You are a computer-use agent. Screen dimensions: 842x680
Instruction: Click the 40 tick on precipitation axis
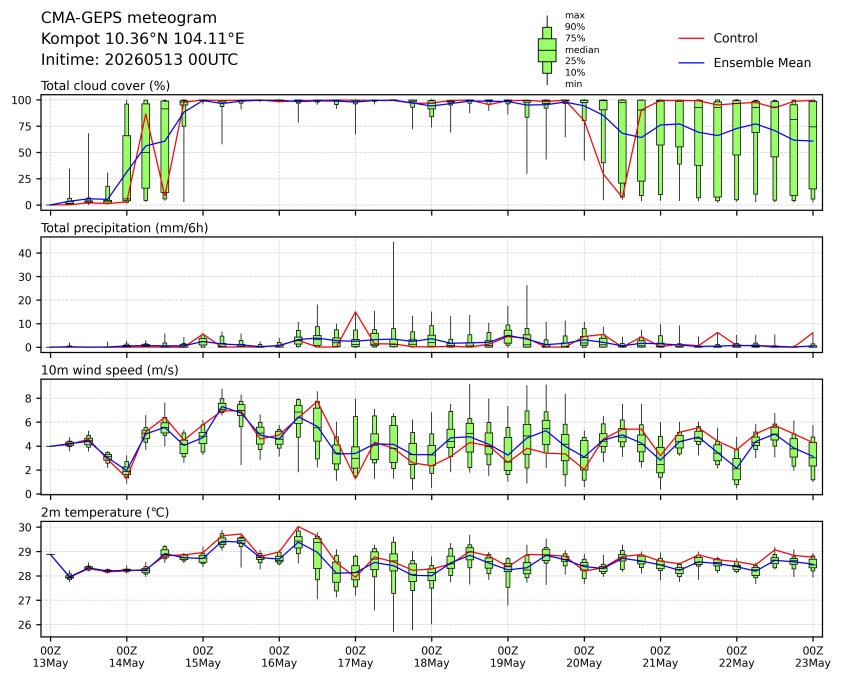point(26,253)
